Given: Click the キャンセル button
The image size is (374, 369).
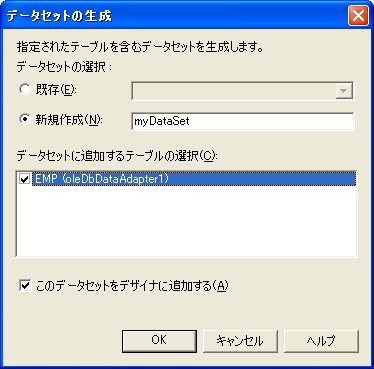Looking at the screenshot, I should pos(240,341).
